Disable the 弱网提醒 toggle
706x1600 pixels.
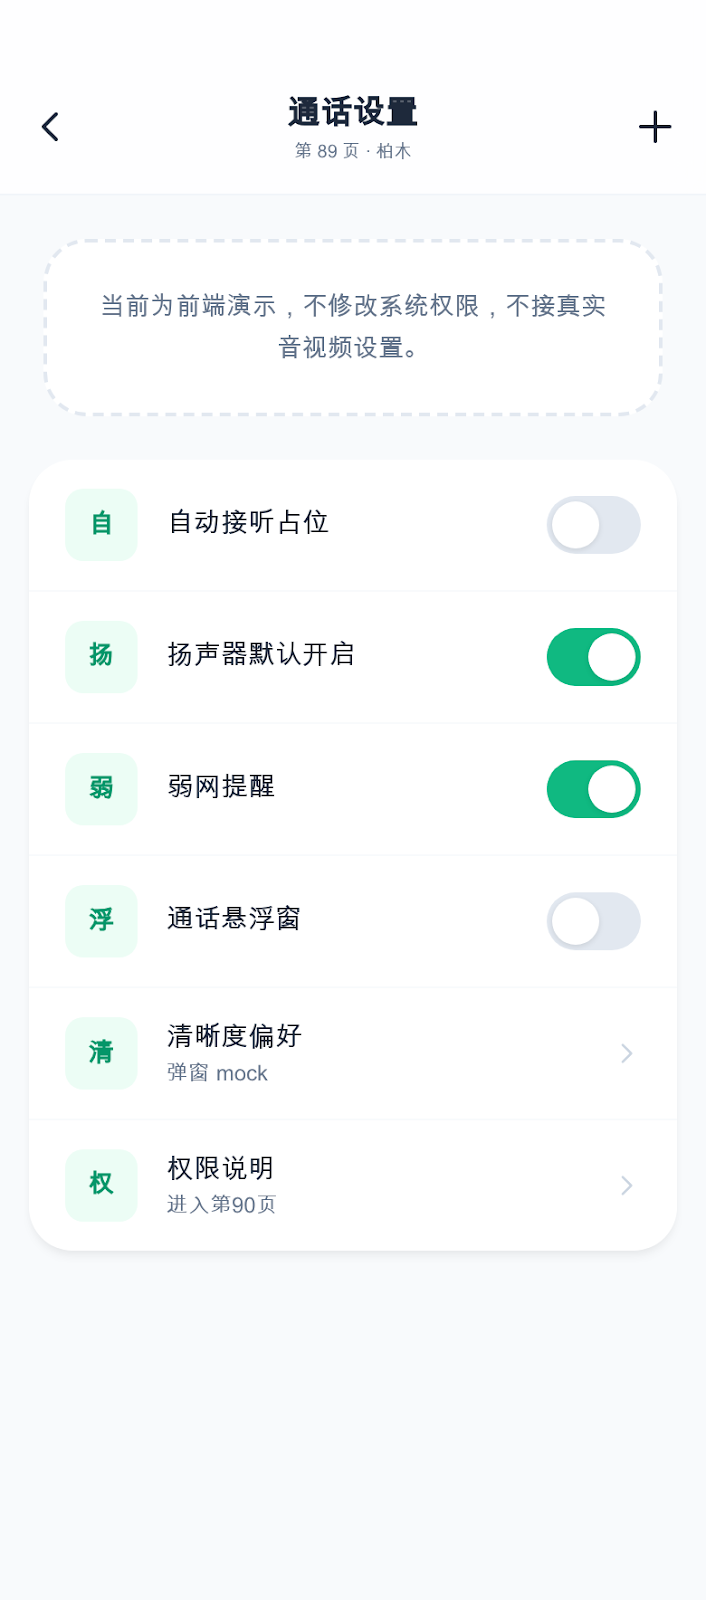[594, 789]
